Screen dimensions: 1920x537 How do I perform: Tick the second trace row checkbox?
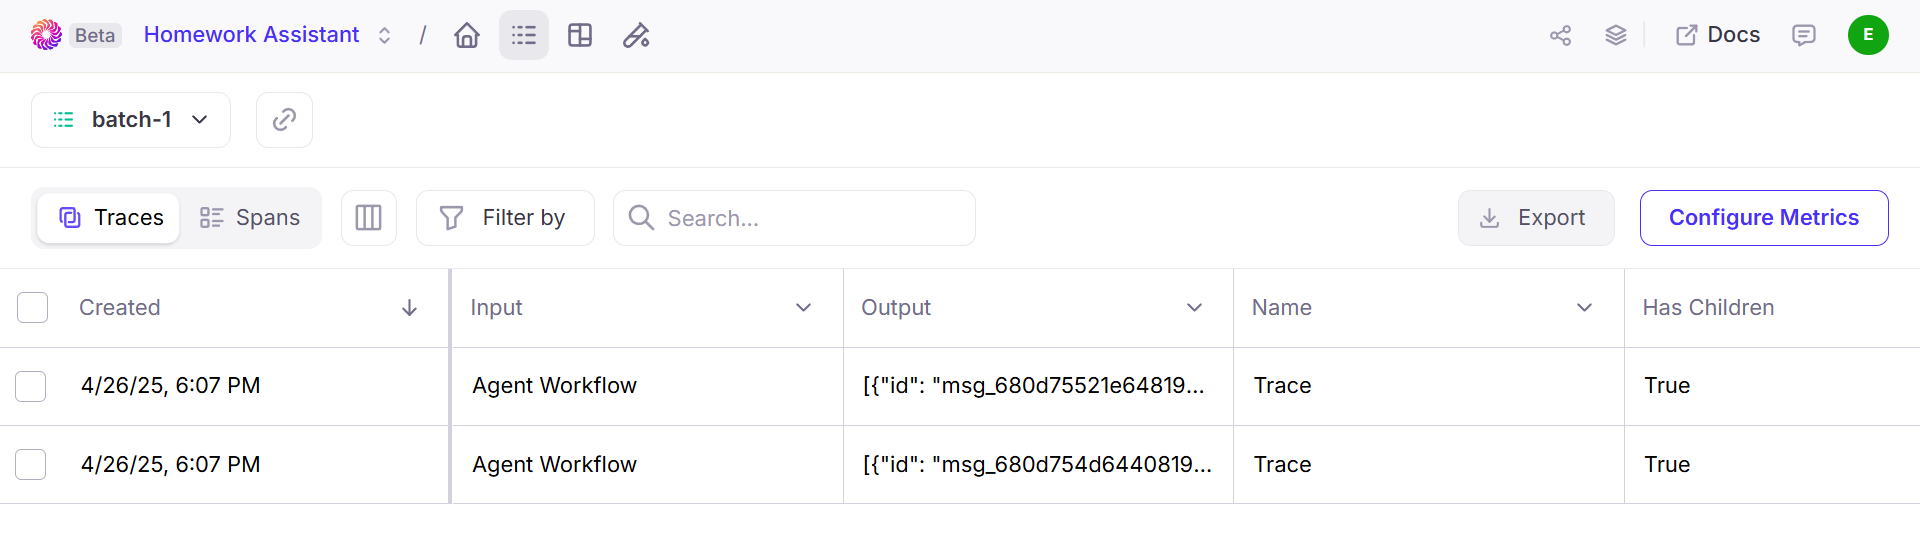coord(31,464)
